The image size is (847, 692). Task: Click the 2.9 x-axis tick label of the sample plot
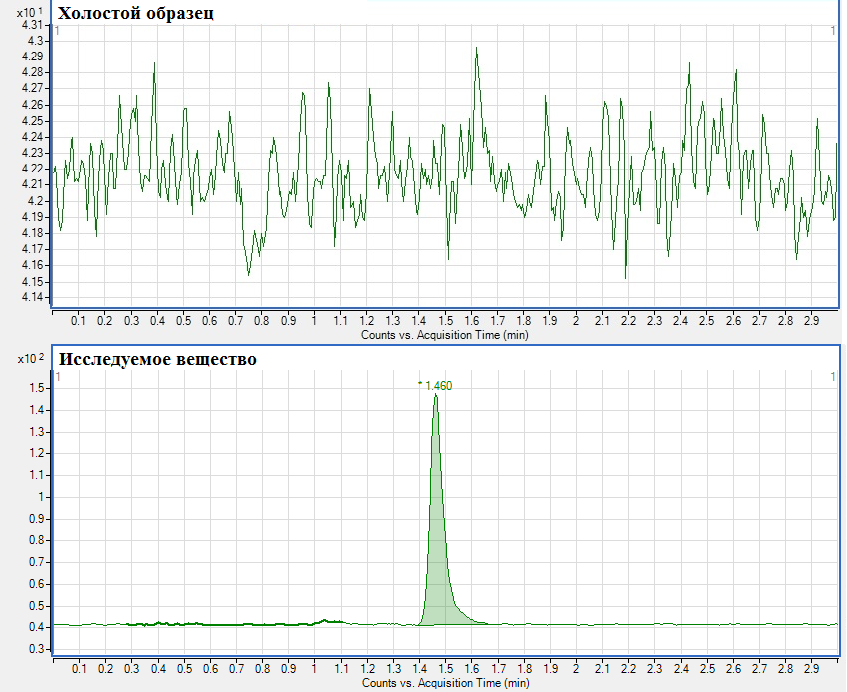click(812, 669)
